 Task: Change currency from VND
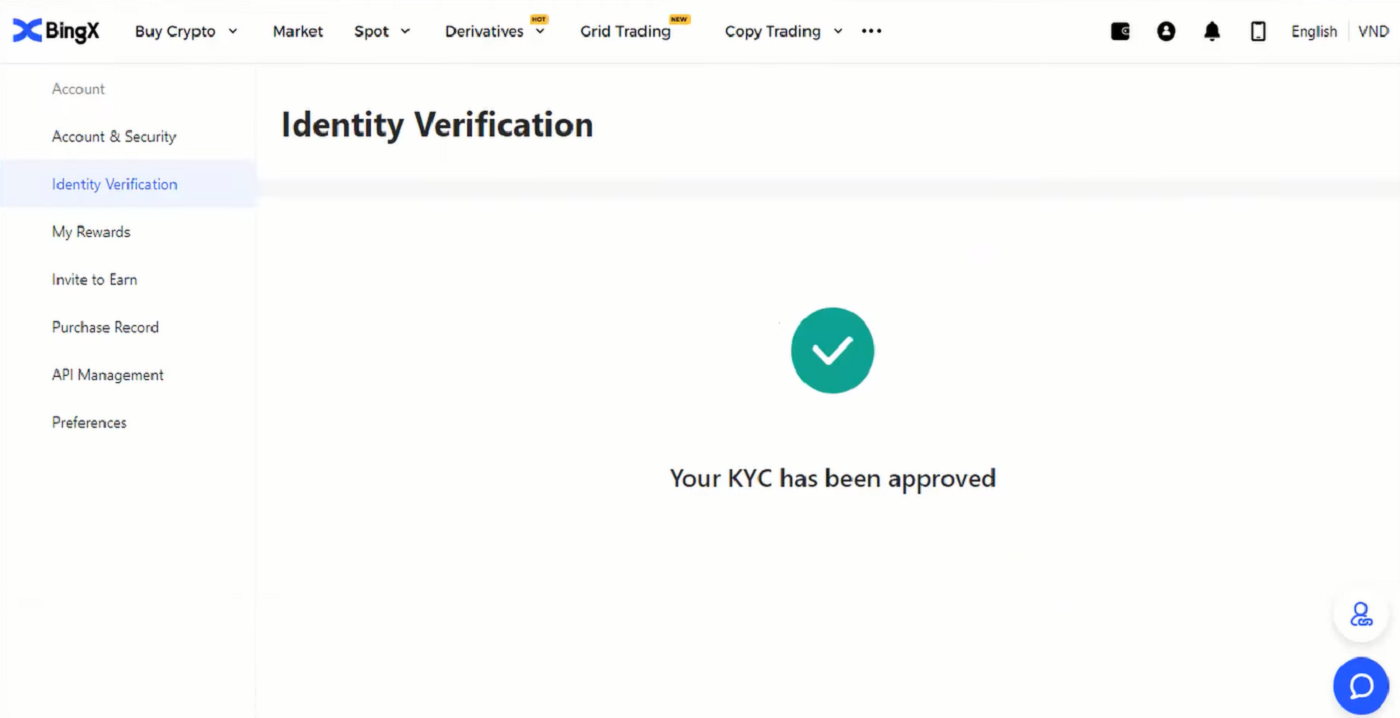(x=1374, y=31)
